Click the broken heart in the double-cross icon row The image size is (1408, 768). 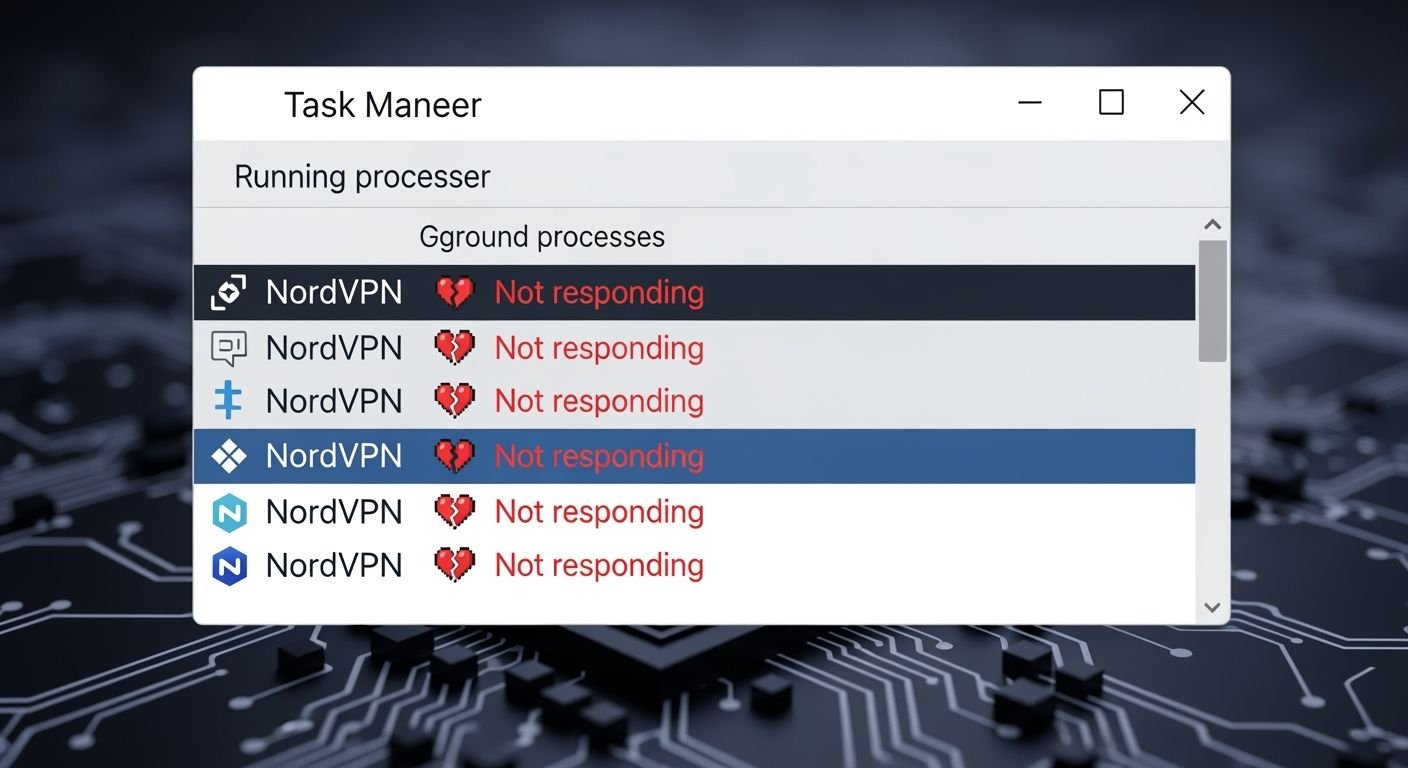(x=454, y=401)
